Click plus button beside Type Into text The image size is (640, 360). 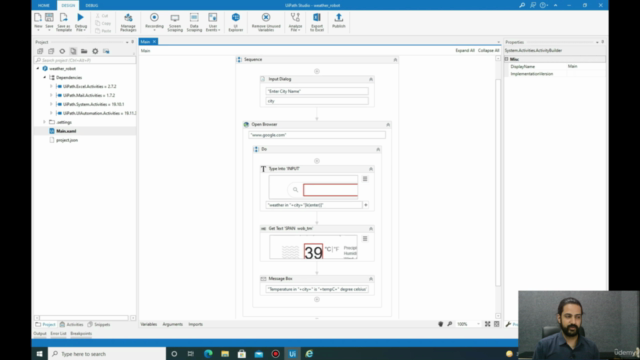tap(366, 205)
